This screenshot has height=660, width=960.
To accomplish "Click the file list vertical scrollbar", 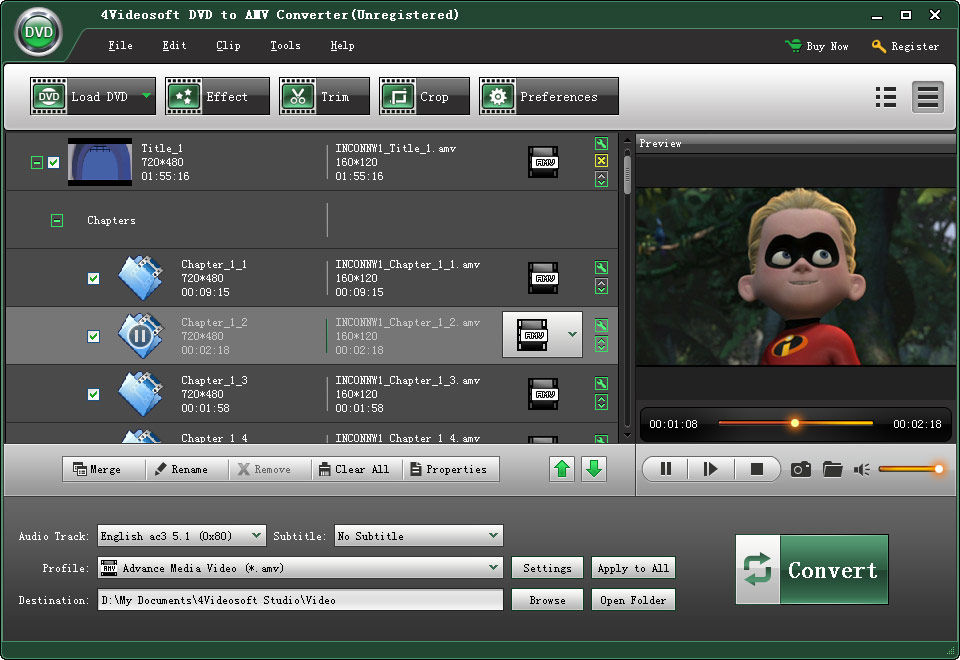I will pyautogui.click(x=627, y=288).
